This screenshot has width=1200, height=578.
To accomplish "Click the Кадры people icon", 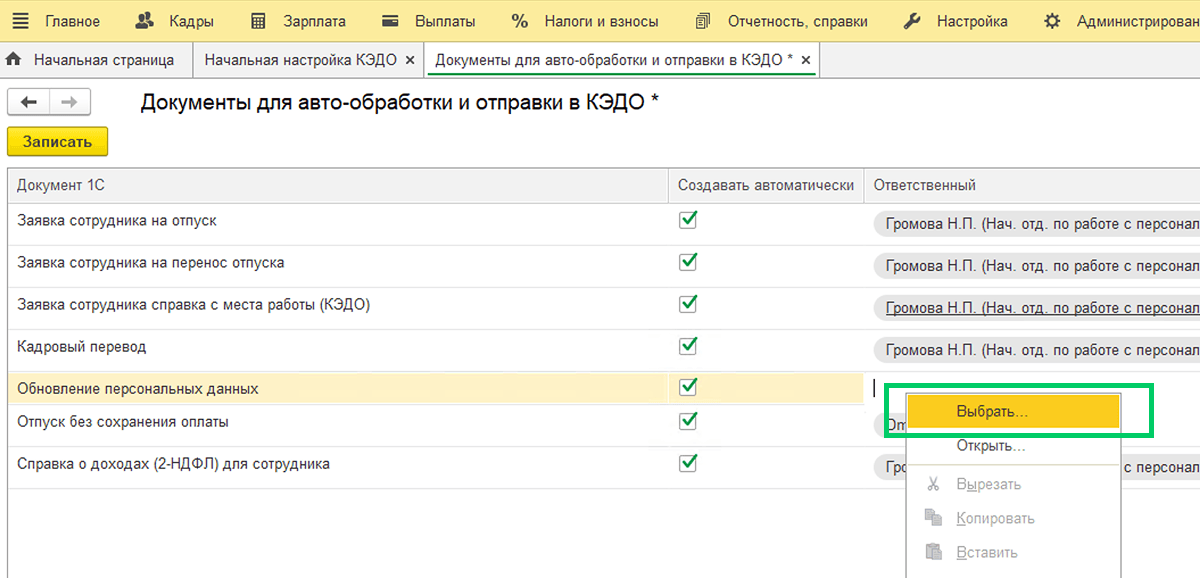I will coord(146,20).
